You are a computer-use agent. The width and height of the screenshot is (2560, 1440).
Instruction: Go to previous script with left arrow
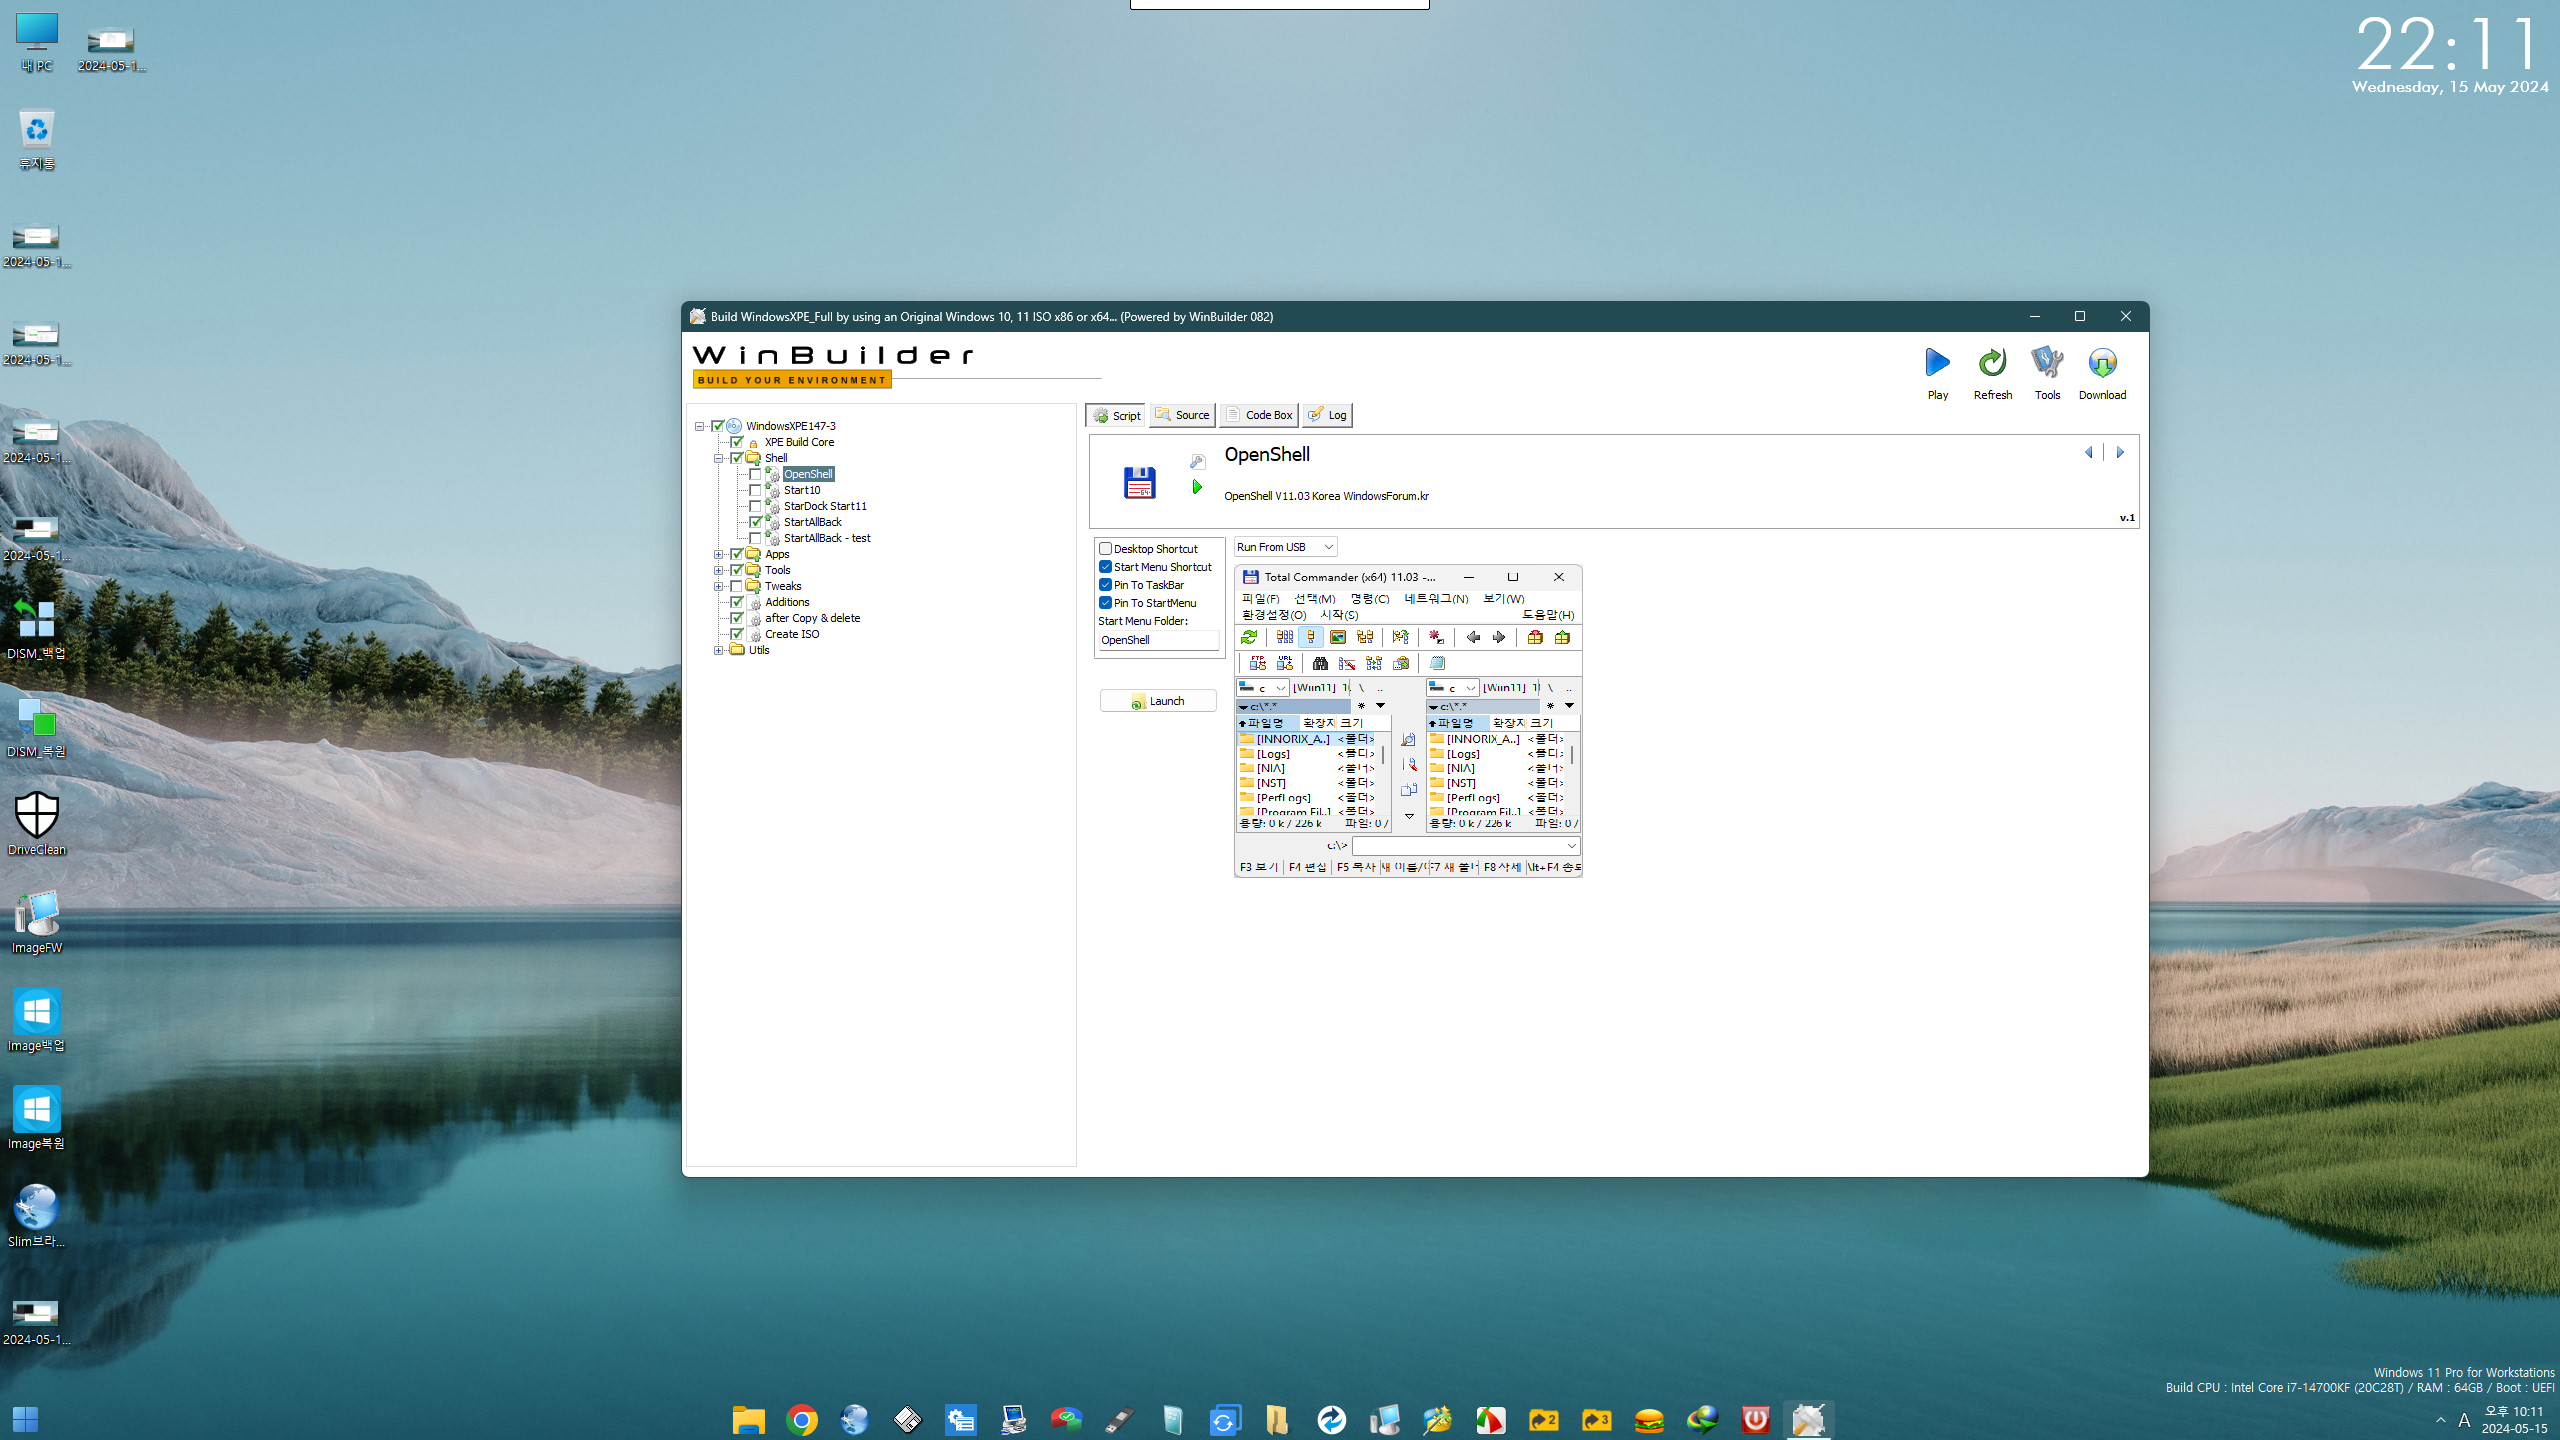tap(2088, 453)
